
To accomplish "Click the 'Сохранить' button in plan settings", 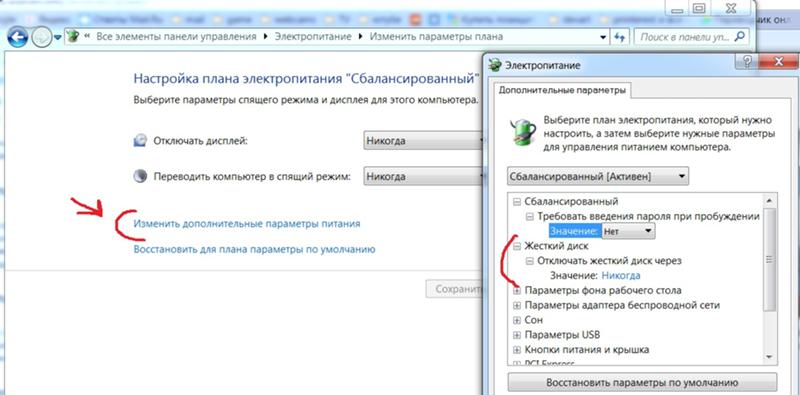I will (455, 289).
